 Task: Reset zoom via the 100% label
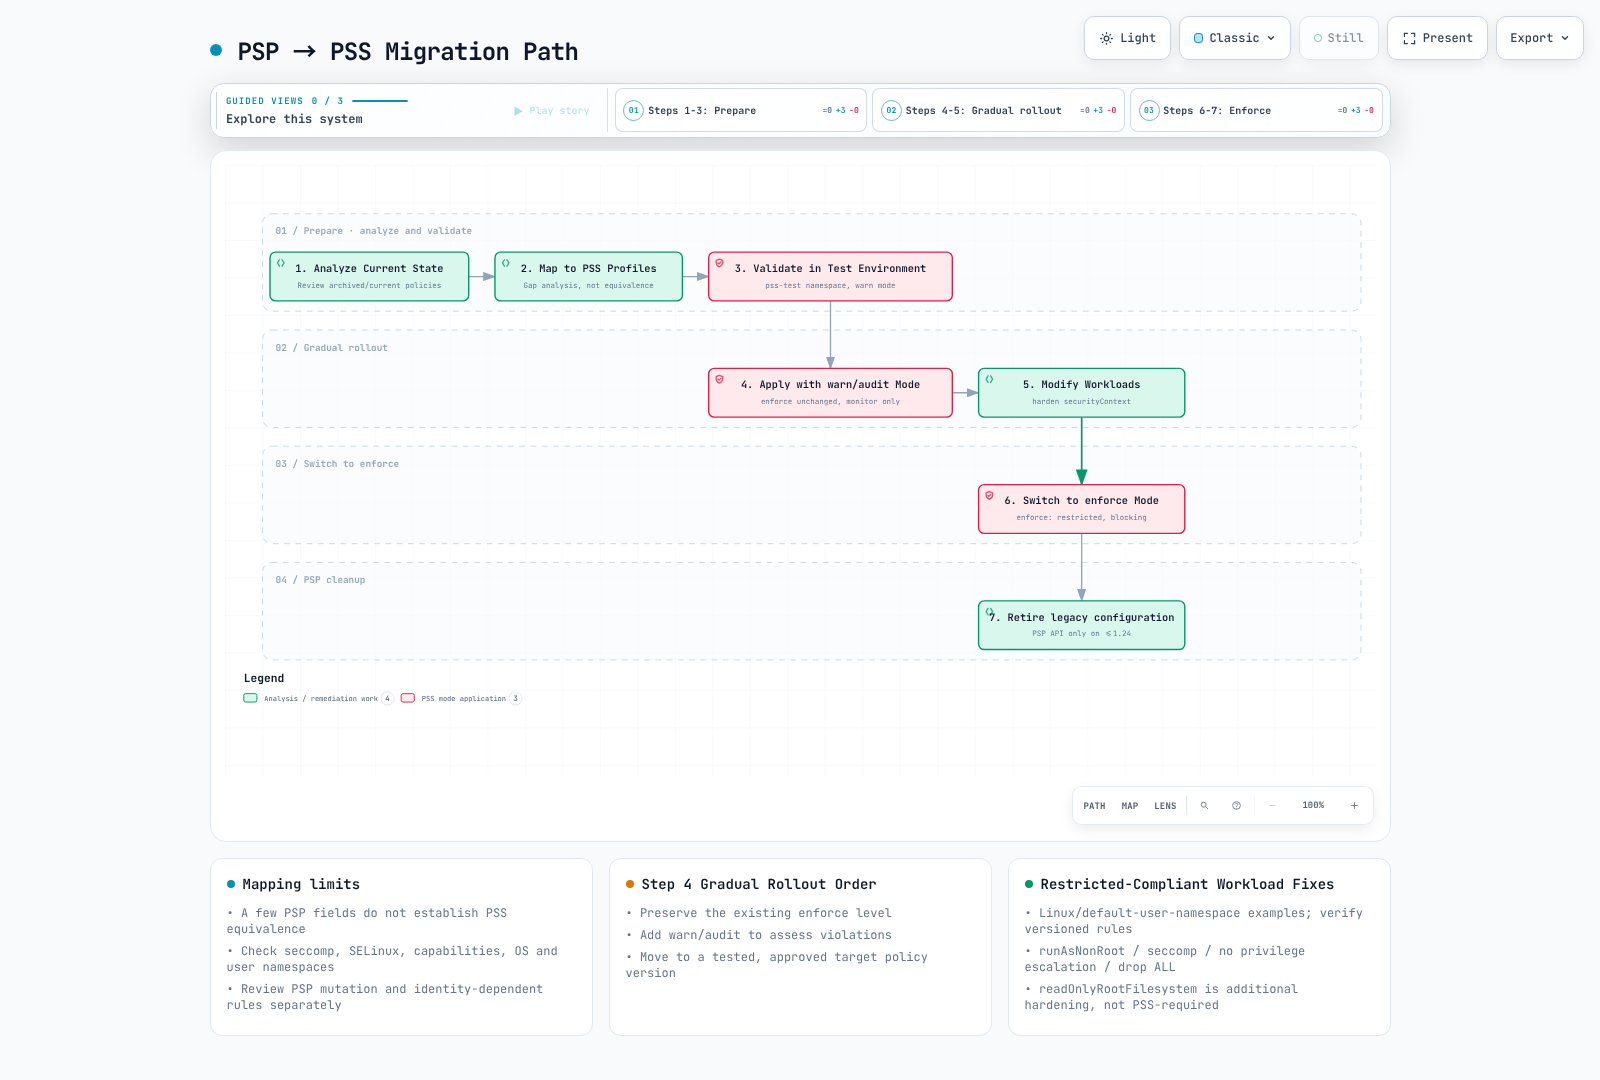pos(1313,806)
